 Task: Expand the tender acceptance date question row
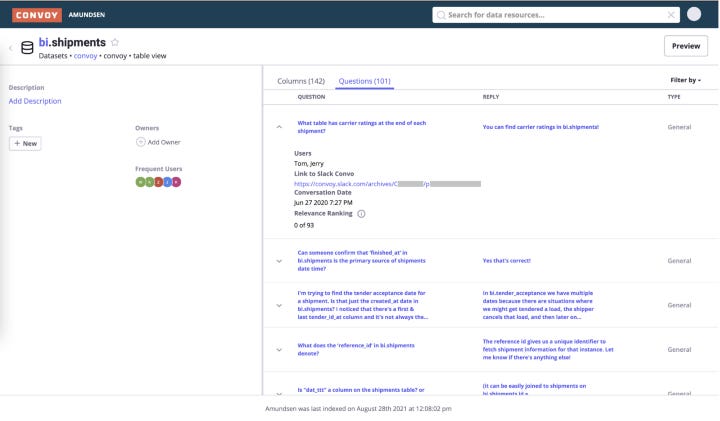click(279, 305)
